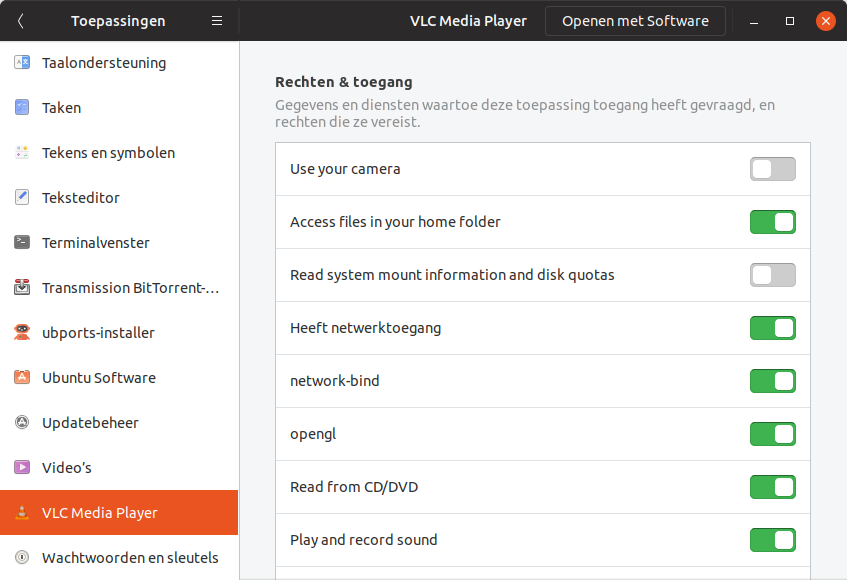This screenshot has width=847, height=580.
Task: Disable the opengl permission toggle
Action: coord(772,434)
